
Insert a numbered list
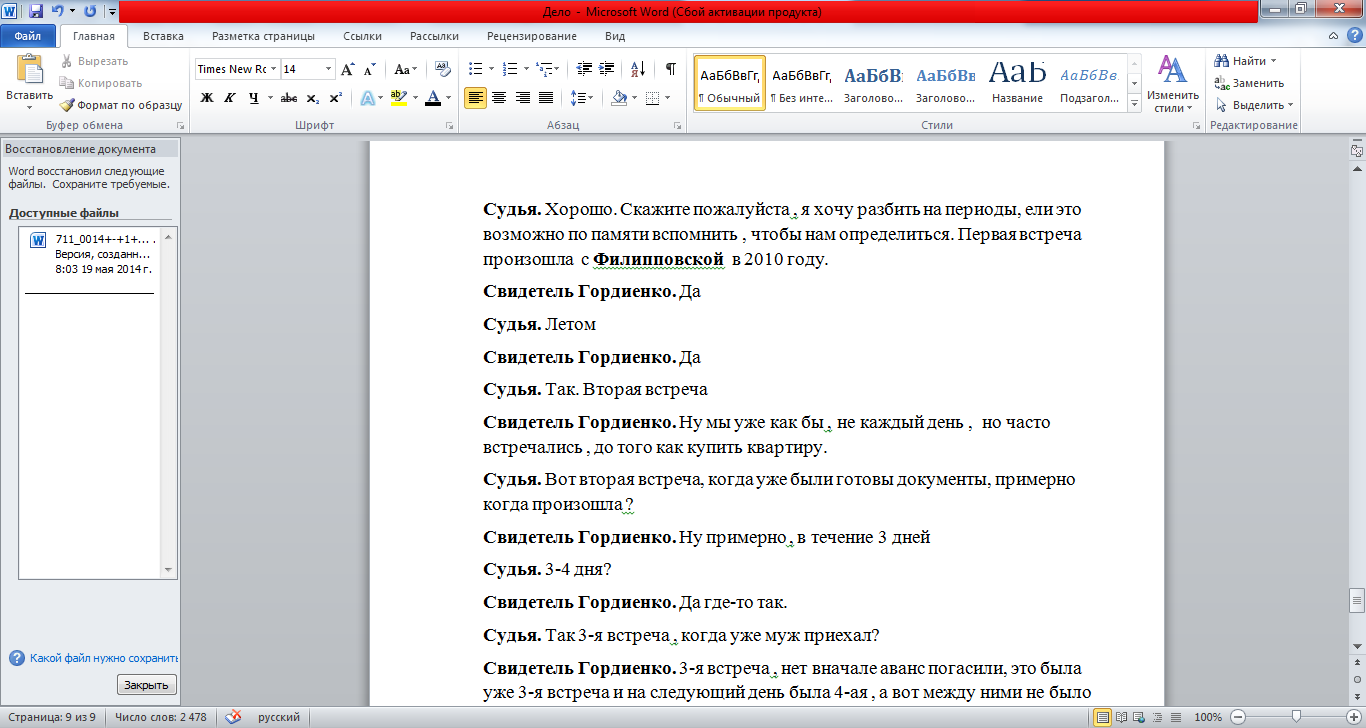coord(509,69)
